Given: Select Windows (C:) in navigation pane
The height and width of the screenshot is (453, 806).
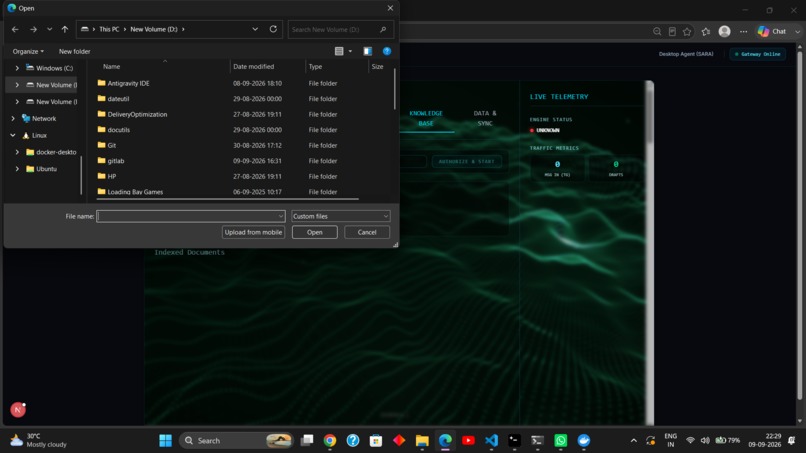Looking at the screenshot, I should 49,68.
